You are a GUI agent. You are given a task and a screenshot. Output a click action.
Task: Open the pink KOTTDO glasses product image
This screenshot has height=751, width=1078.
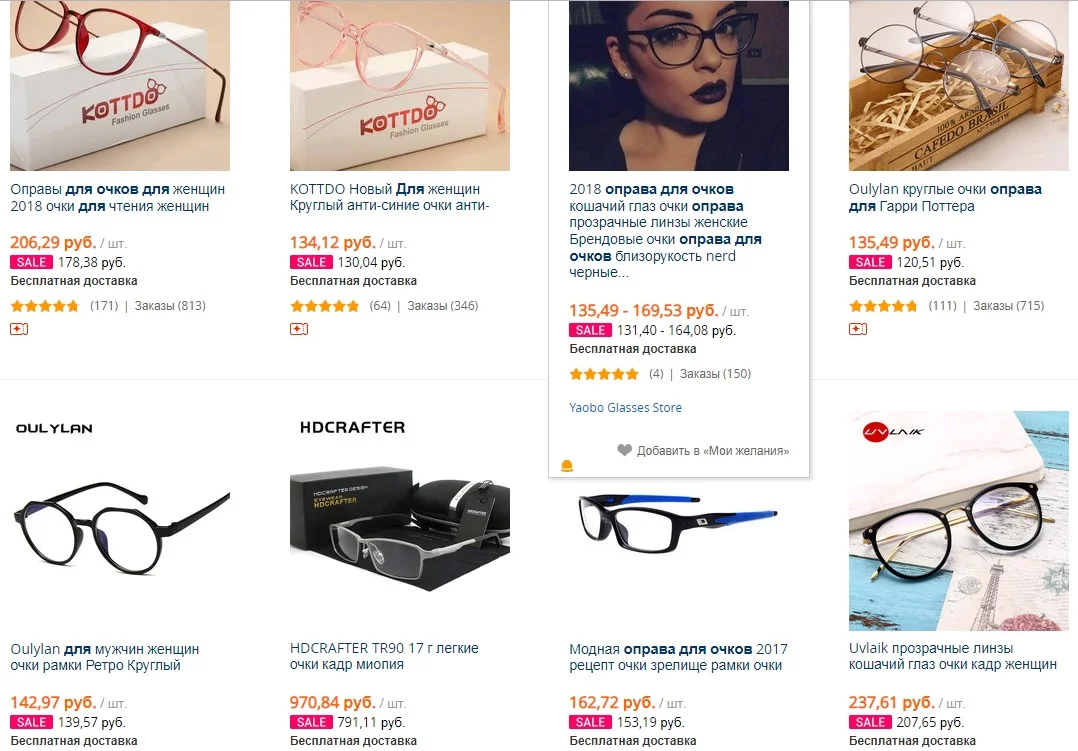pyautogui.click(x=399, y=85)
